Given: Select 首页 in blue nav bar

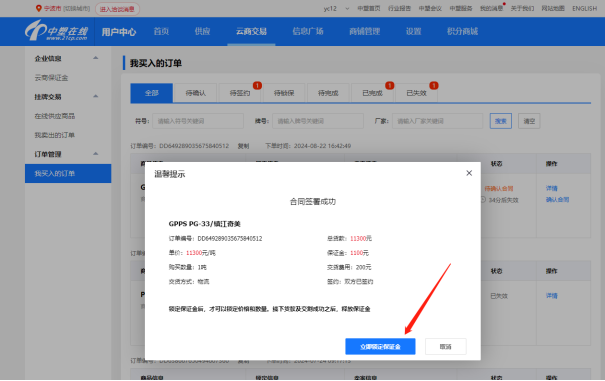Looking at the screenshot, I should [x=161, y=31].
